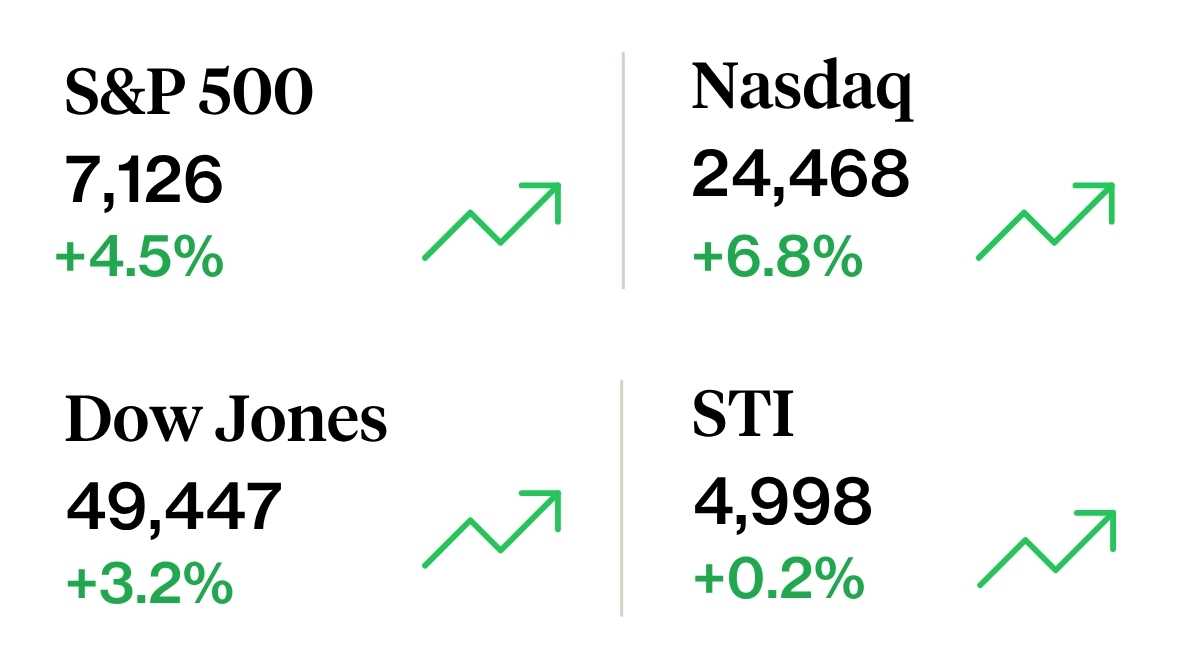The image size is (1200, 647).
Task: Click the S&P 500 value 7,126
Action: pos(144,181)
